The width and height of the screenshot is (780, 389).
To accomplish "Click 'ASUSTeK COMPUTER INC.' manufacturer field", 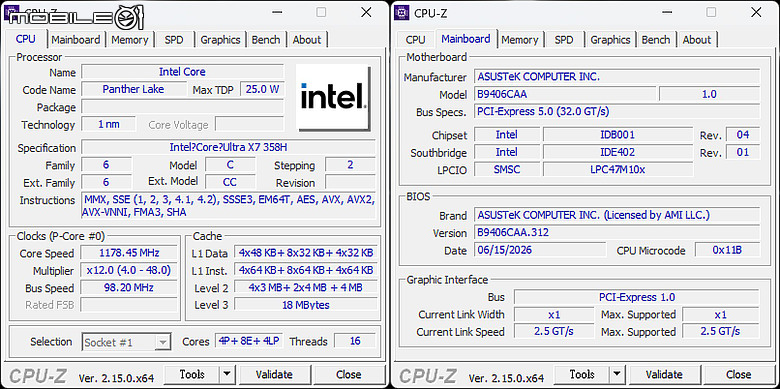I will click(x=617, y=77).
